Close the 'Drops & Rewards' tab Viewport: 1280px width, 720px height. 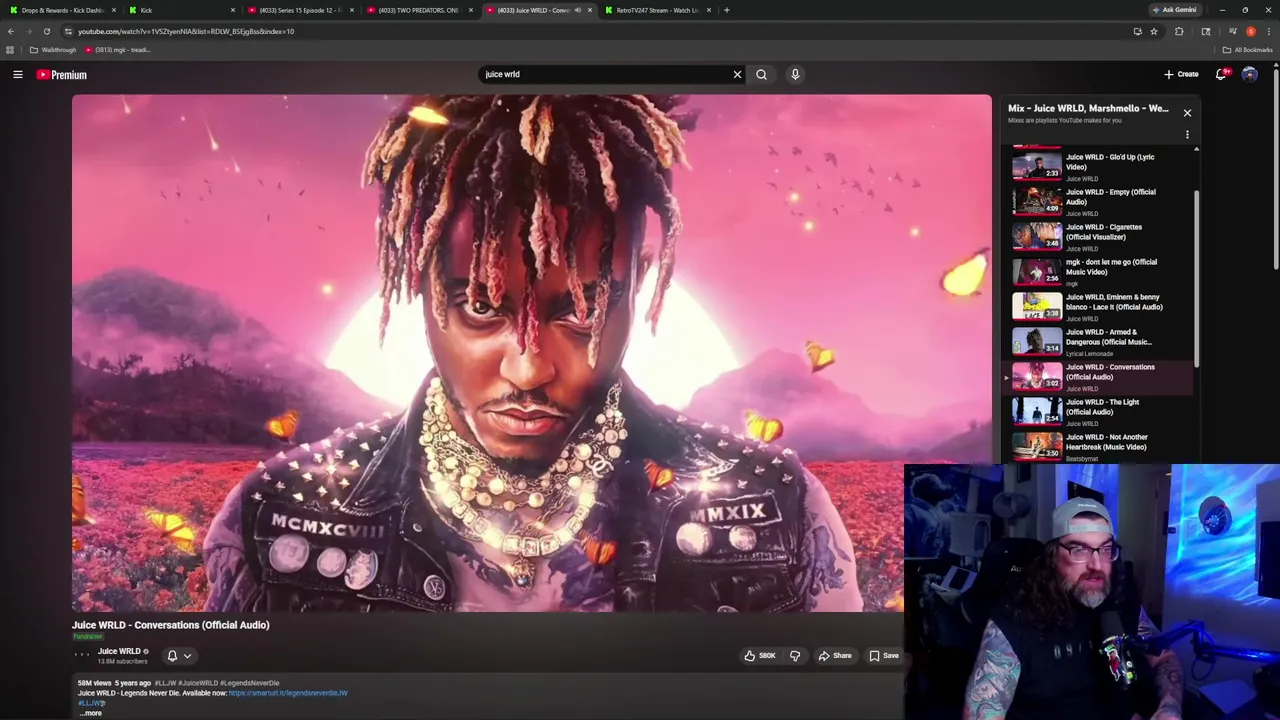(x=113, y=10)
